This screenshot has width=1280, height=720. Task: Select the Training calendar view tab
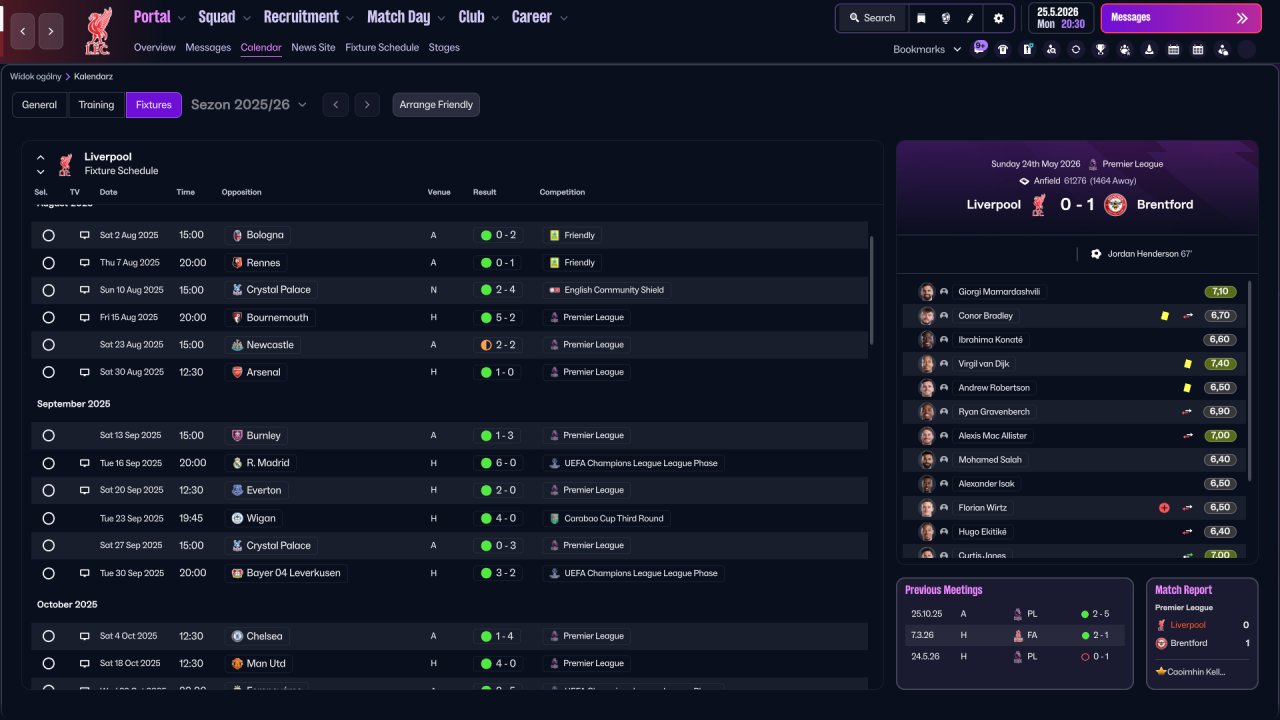coord(97,105)
